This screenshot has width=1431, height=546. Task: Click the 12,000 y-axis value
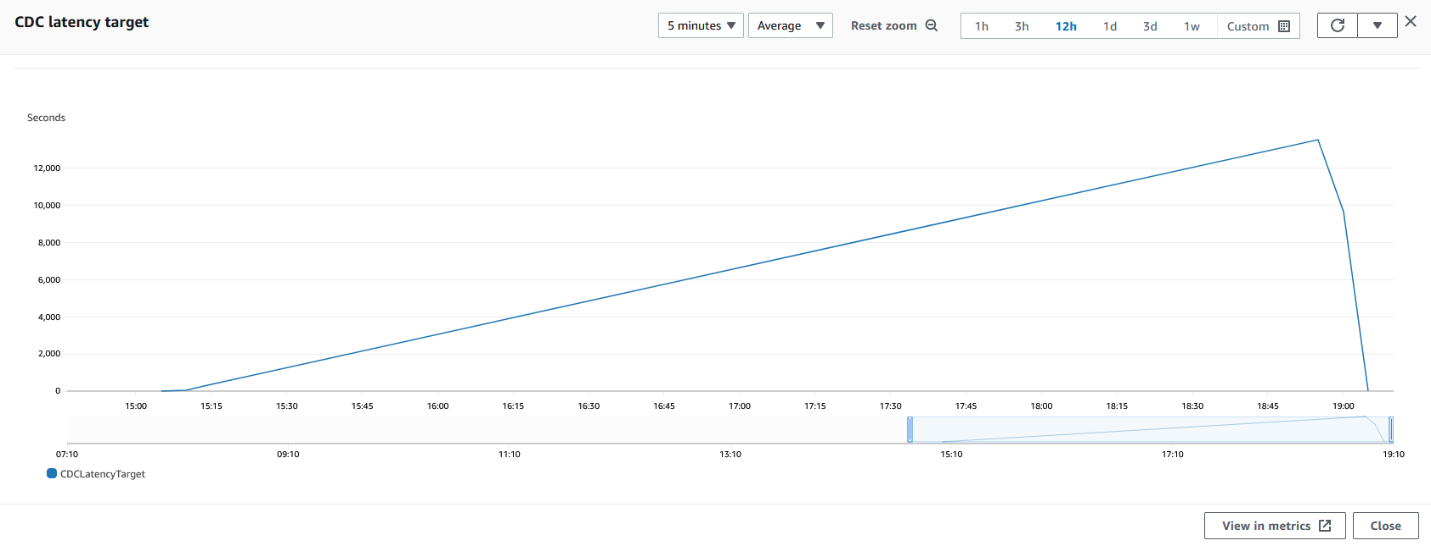coord(48,168)
